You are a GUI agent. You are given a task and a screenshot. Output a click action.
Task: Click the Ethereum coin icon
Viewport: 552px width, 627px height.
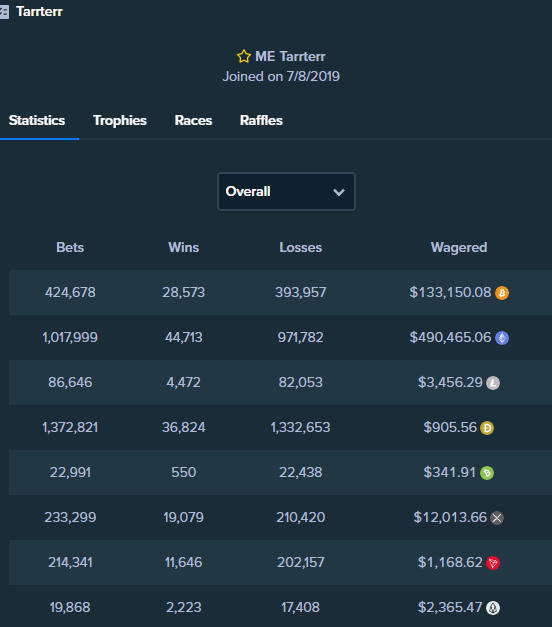point(502,338)
